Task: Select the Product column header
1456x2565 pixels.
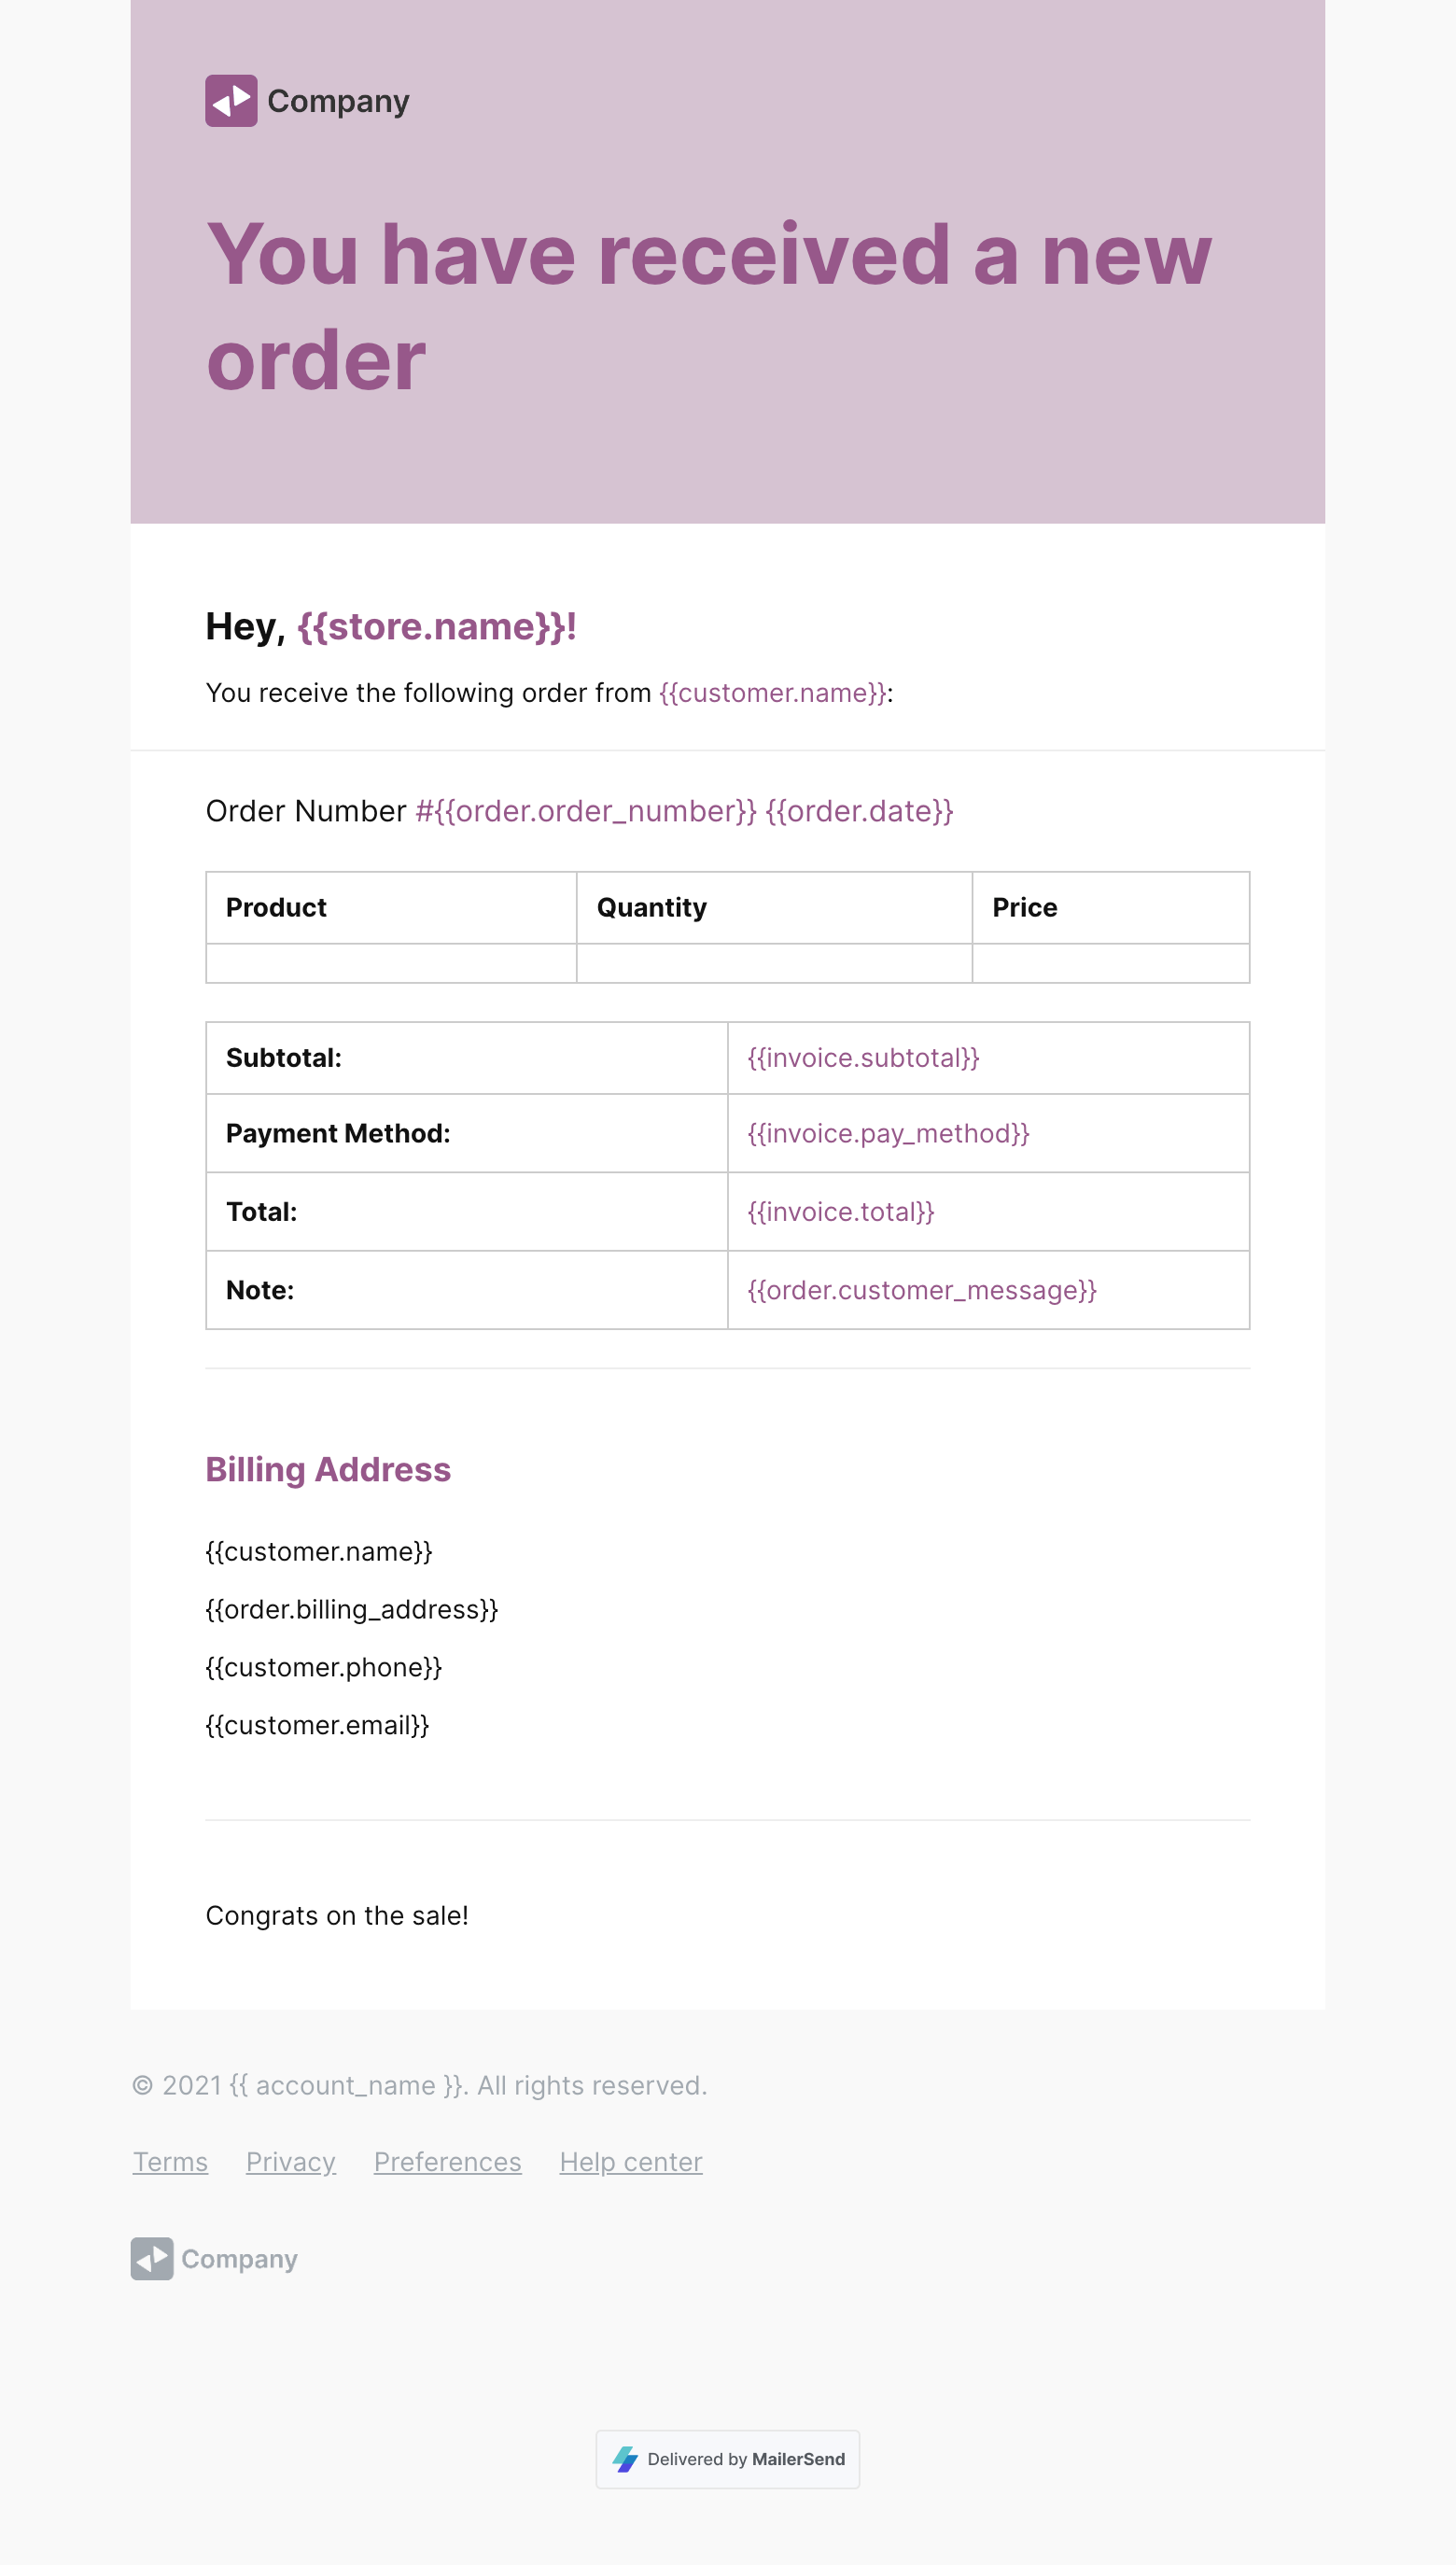Action: coord(276,907)
